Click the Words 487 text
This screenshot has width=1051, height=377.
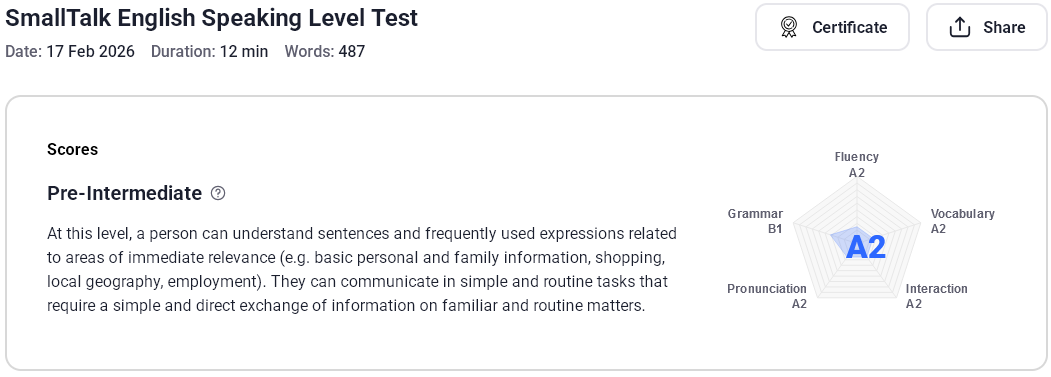click(x=325, y=52)
